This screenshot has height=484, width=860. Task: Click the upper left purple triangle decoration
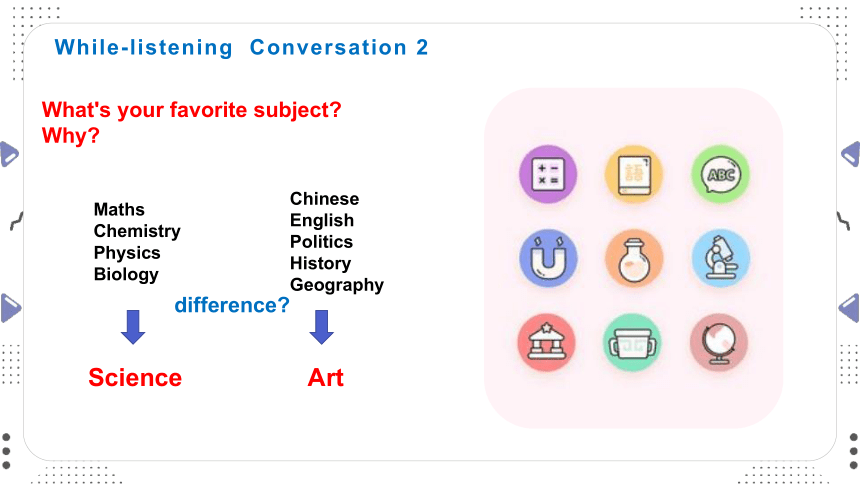coord(9,154)
